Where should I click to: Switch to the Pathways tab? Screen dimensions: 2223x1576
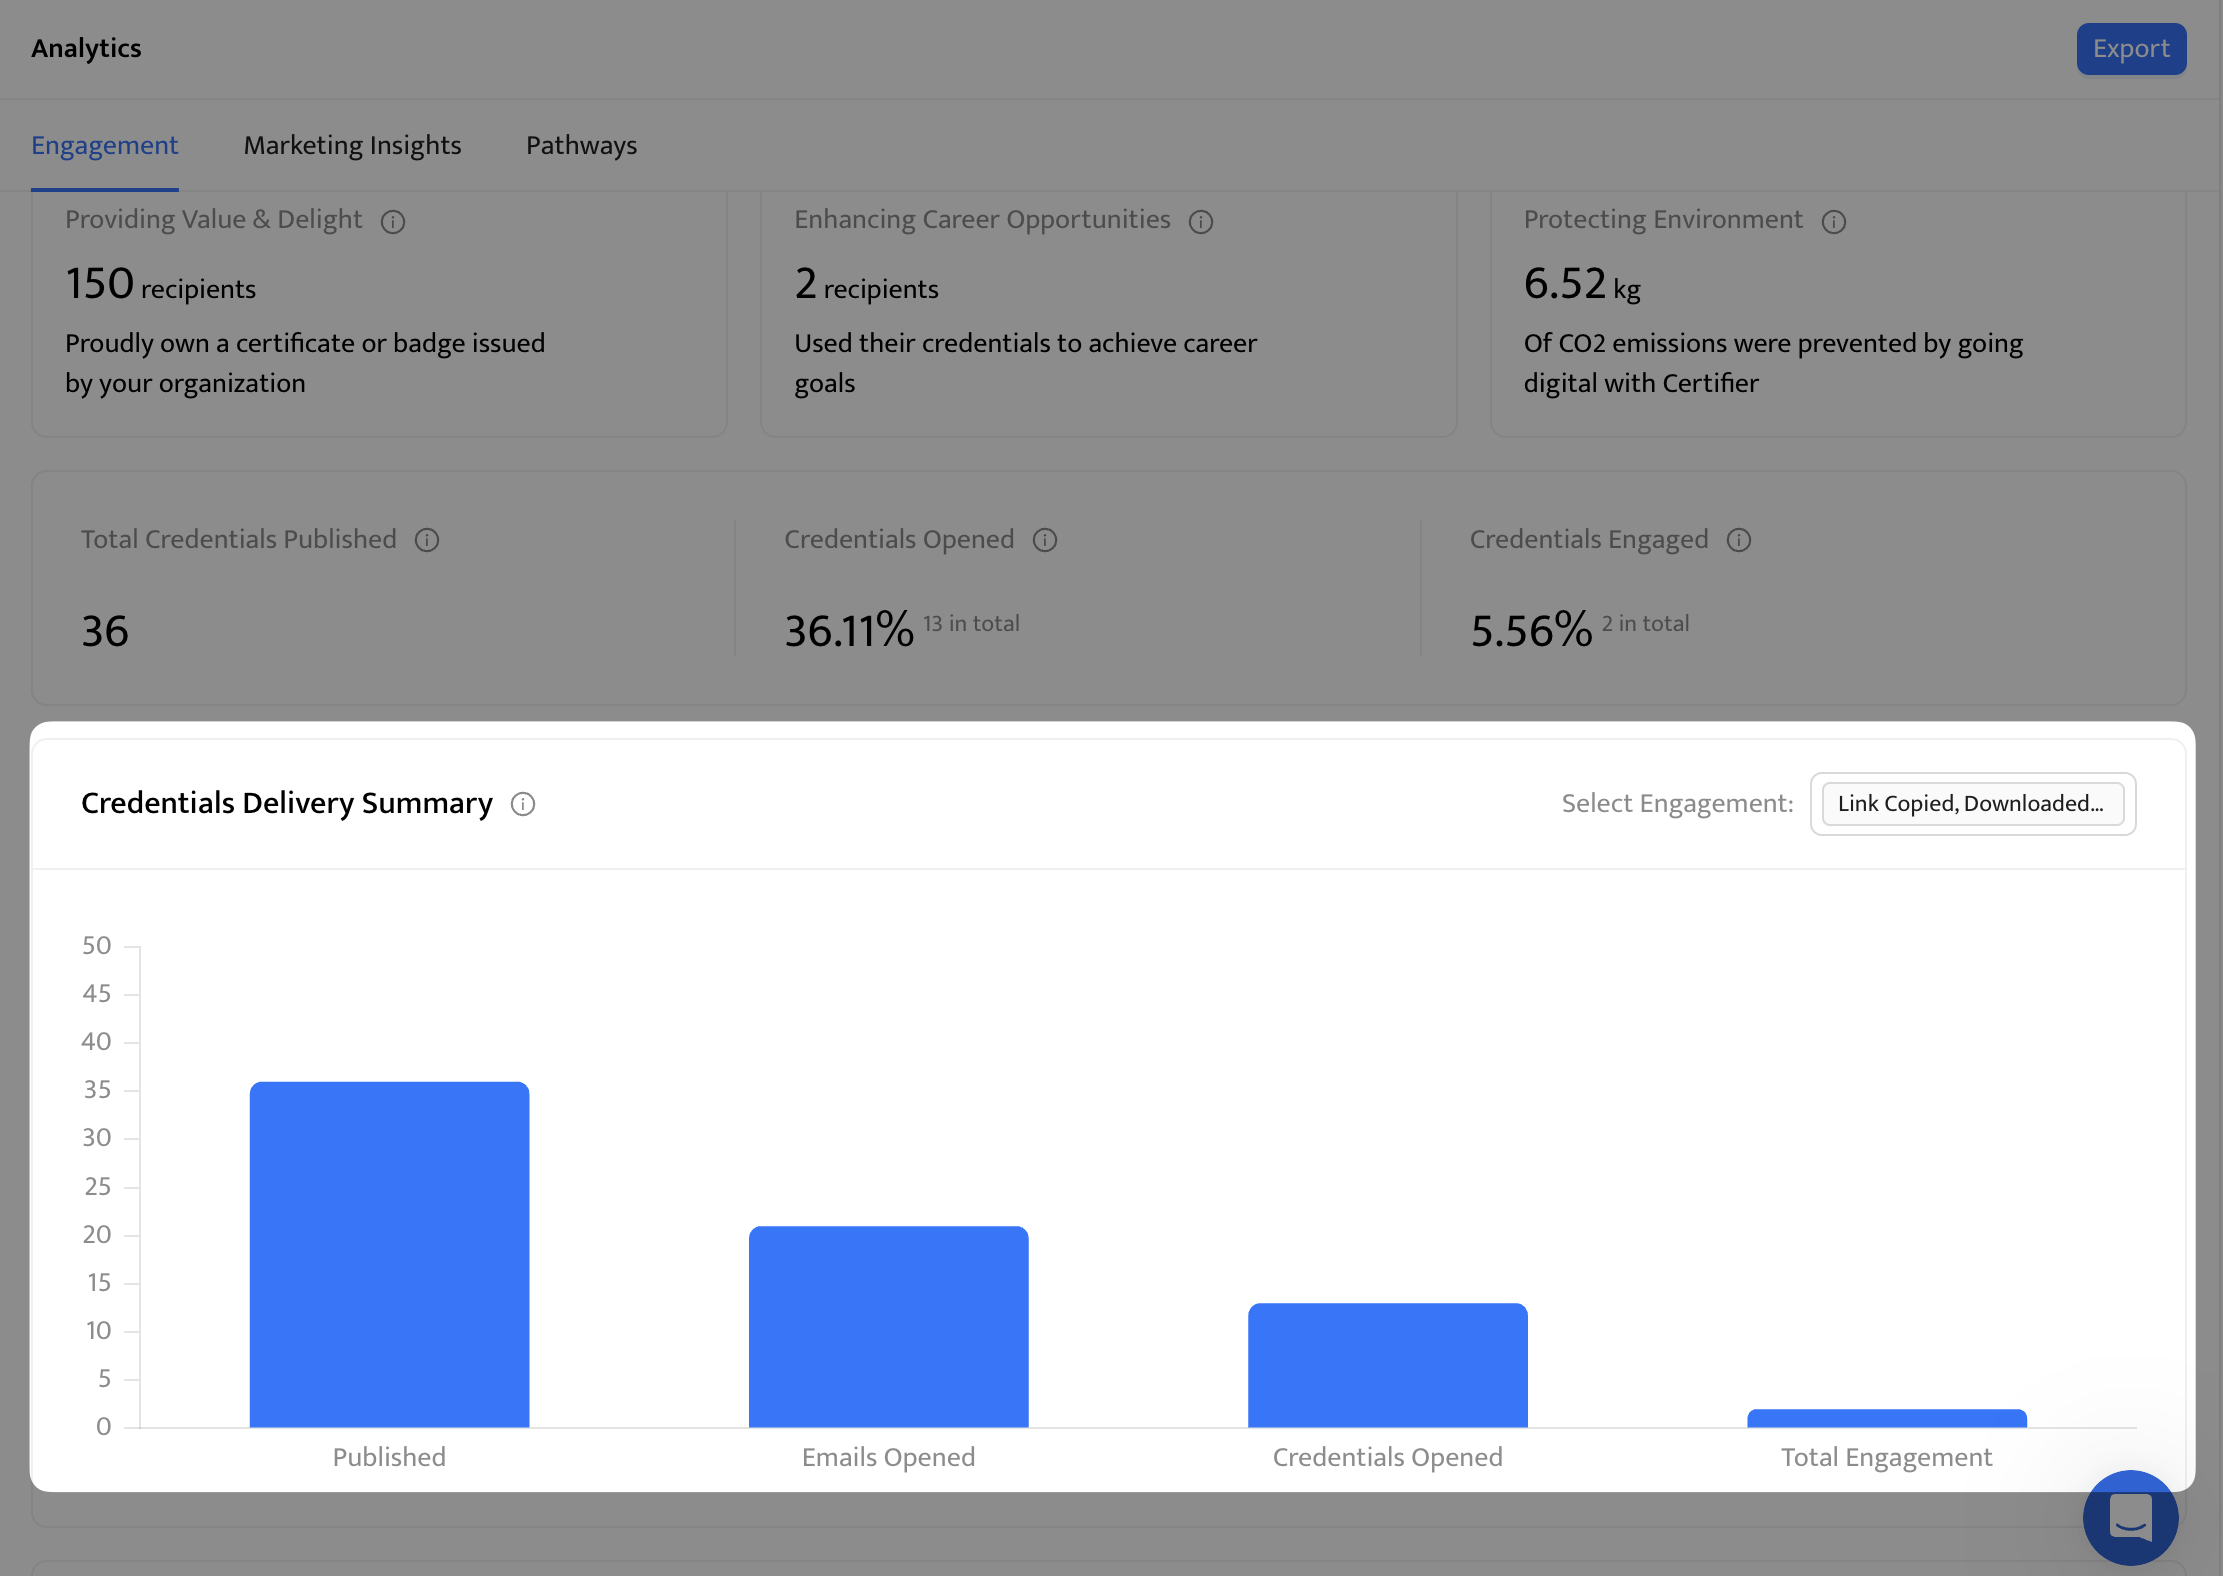coord(582,146)
